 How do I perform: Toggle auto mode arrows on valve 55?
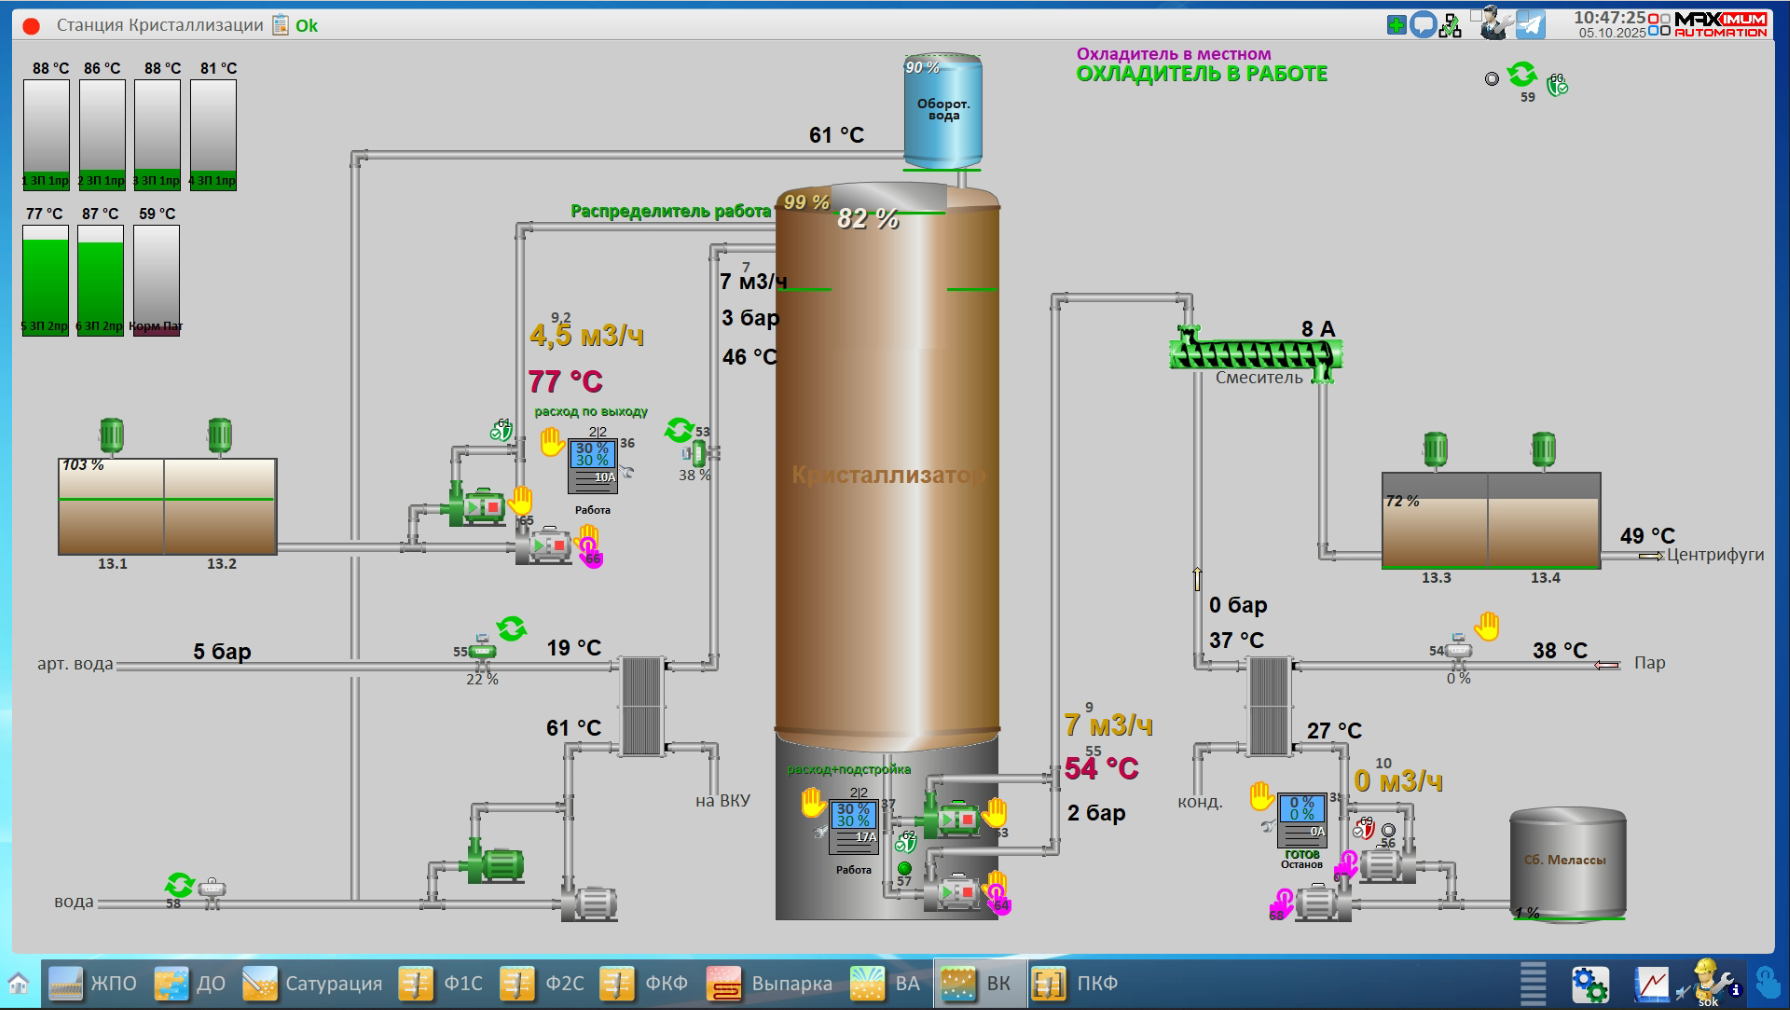coord(511,629)
